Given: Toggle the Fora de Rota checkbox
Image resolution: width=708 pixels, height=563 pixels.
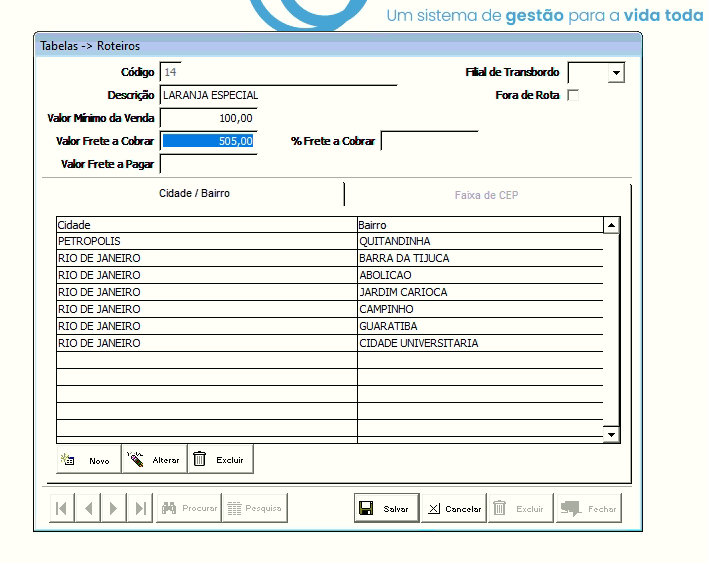Looking at the screenshot, I should coord(573,96).
